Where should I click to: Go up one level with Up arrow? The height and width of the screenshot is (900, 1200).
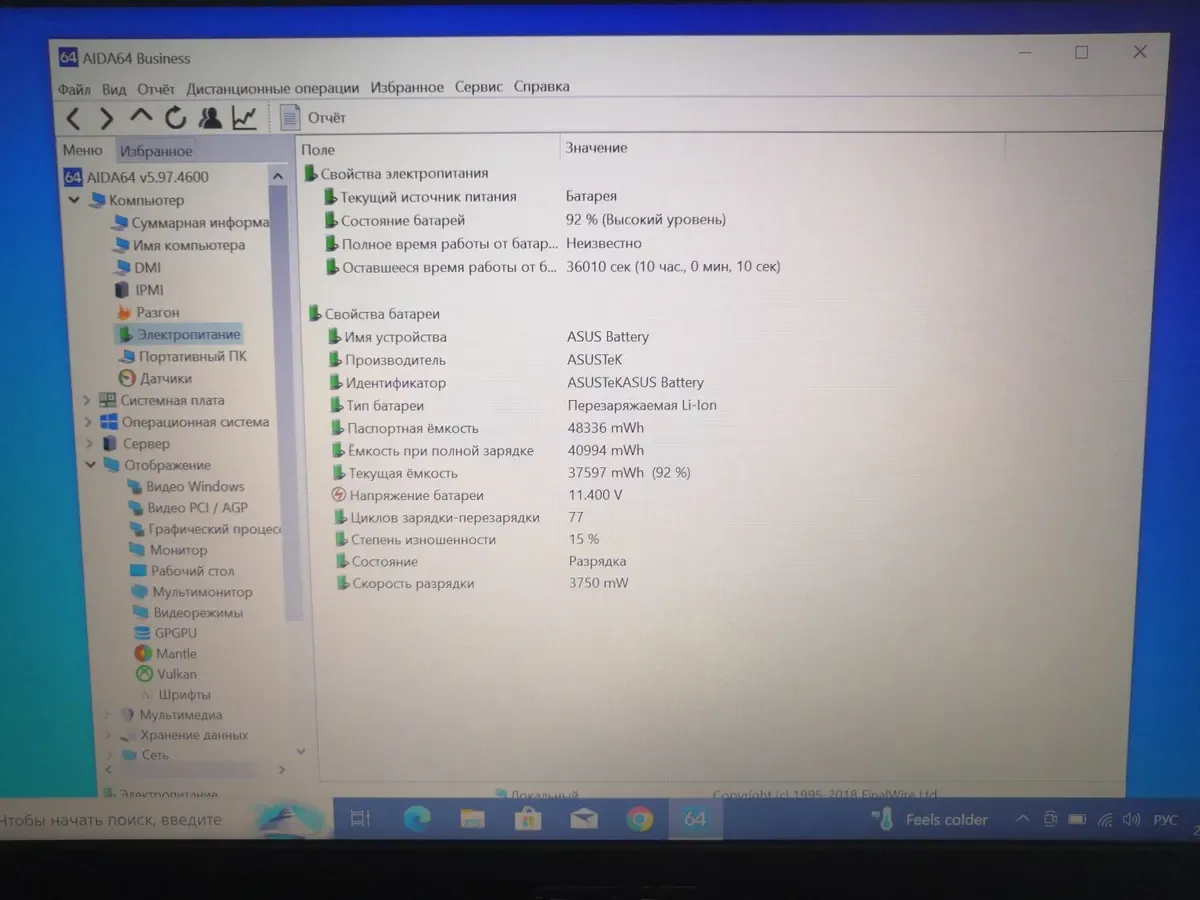pyautogui.click(x=141, y=118)
